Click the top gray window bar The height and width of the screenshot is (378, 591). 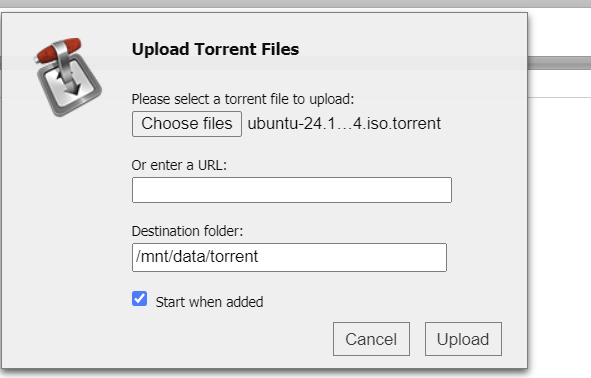pyautogui.click(x=296, y=3)
